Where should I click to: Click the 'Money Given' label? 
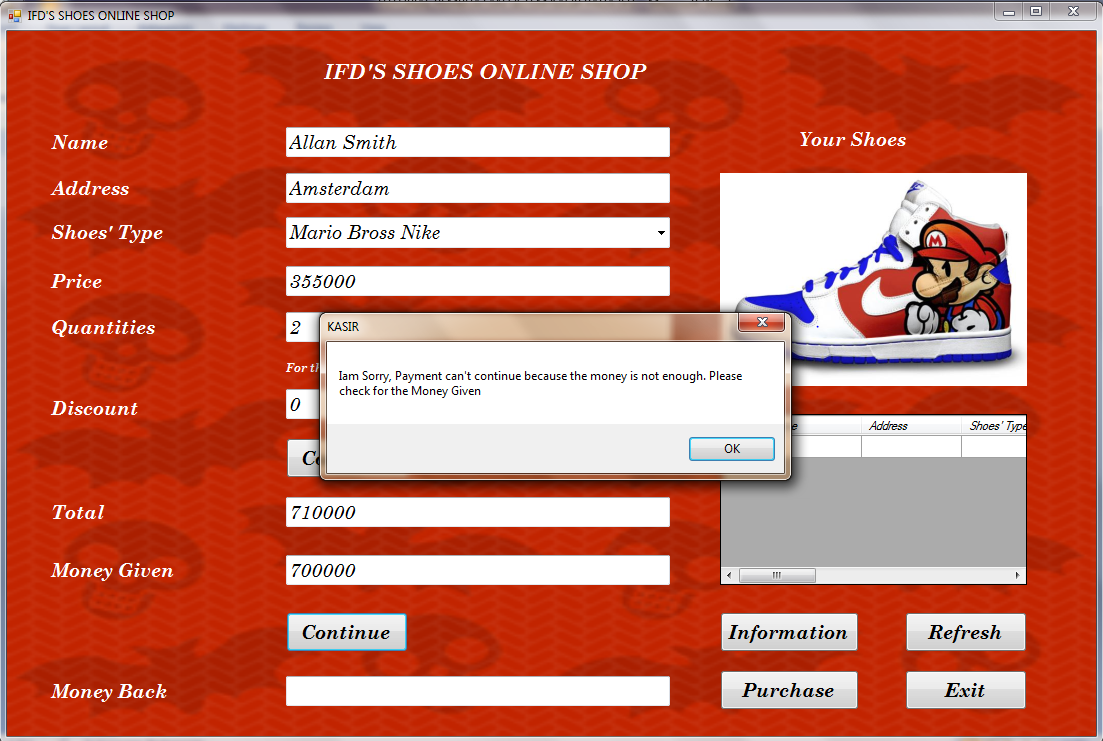112,570
